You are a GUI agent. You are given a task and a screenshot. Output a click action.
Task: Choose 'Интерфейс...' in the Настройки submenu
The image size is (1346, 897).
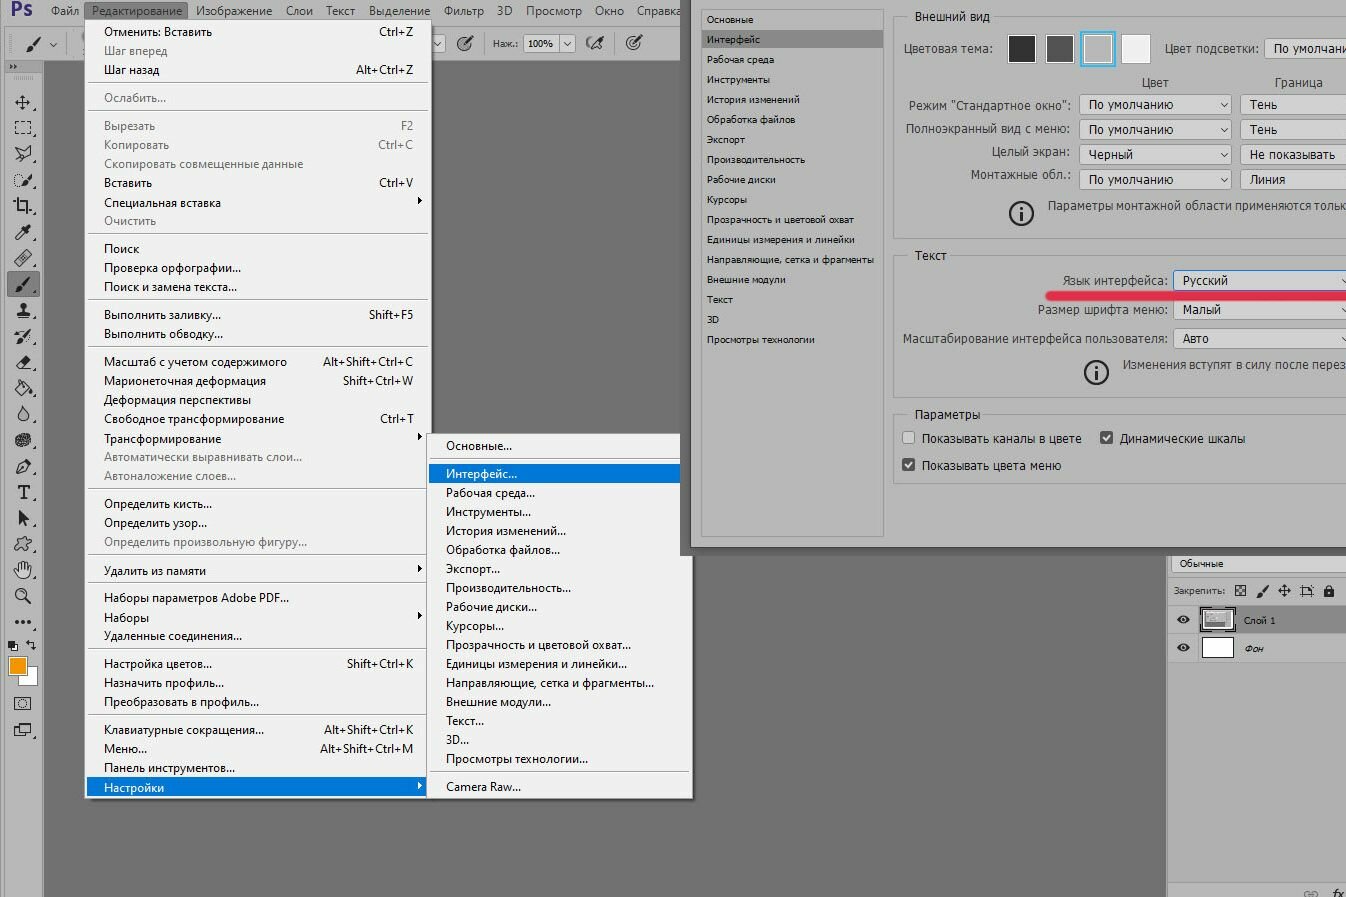554,474
